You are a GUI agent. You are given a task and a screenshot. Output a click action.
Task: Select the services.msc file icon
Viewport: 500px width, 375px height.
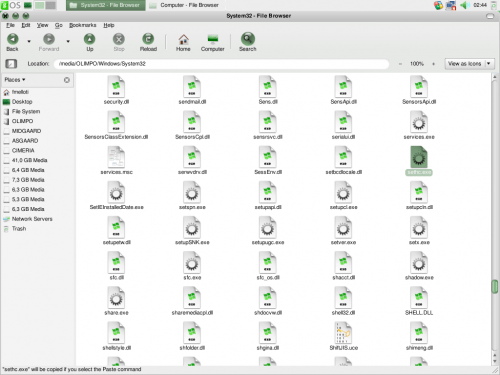116,157
